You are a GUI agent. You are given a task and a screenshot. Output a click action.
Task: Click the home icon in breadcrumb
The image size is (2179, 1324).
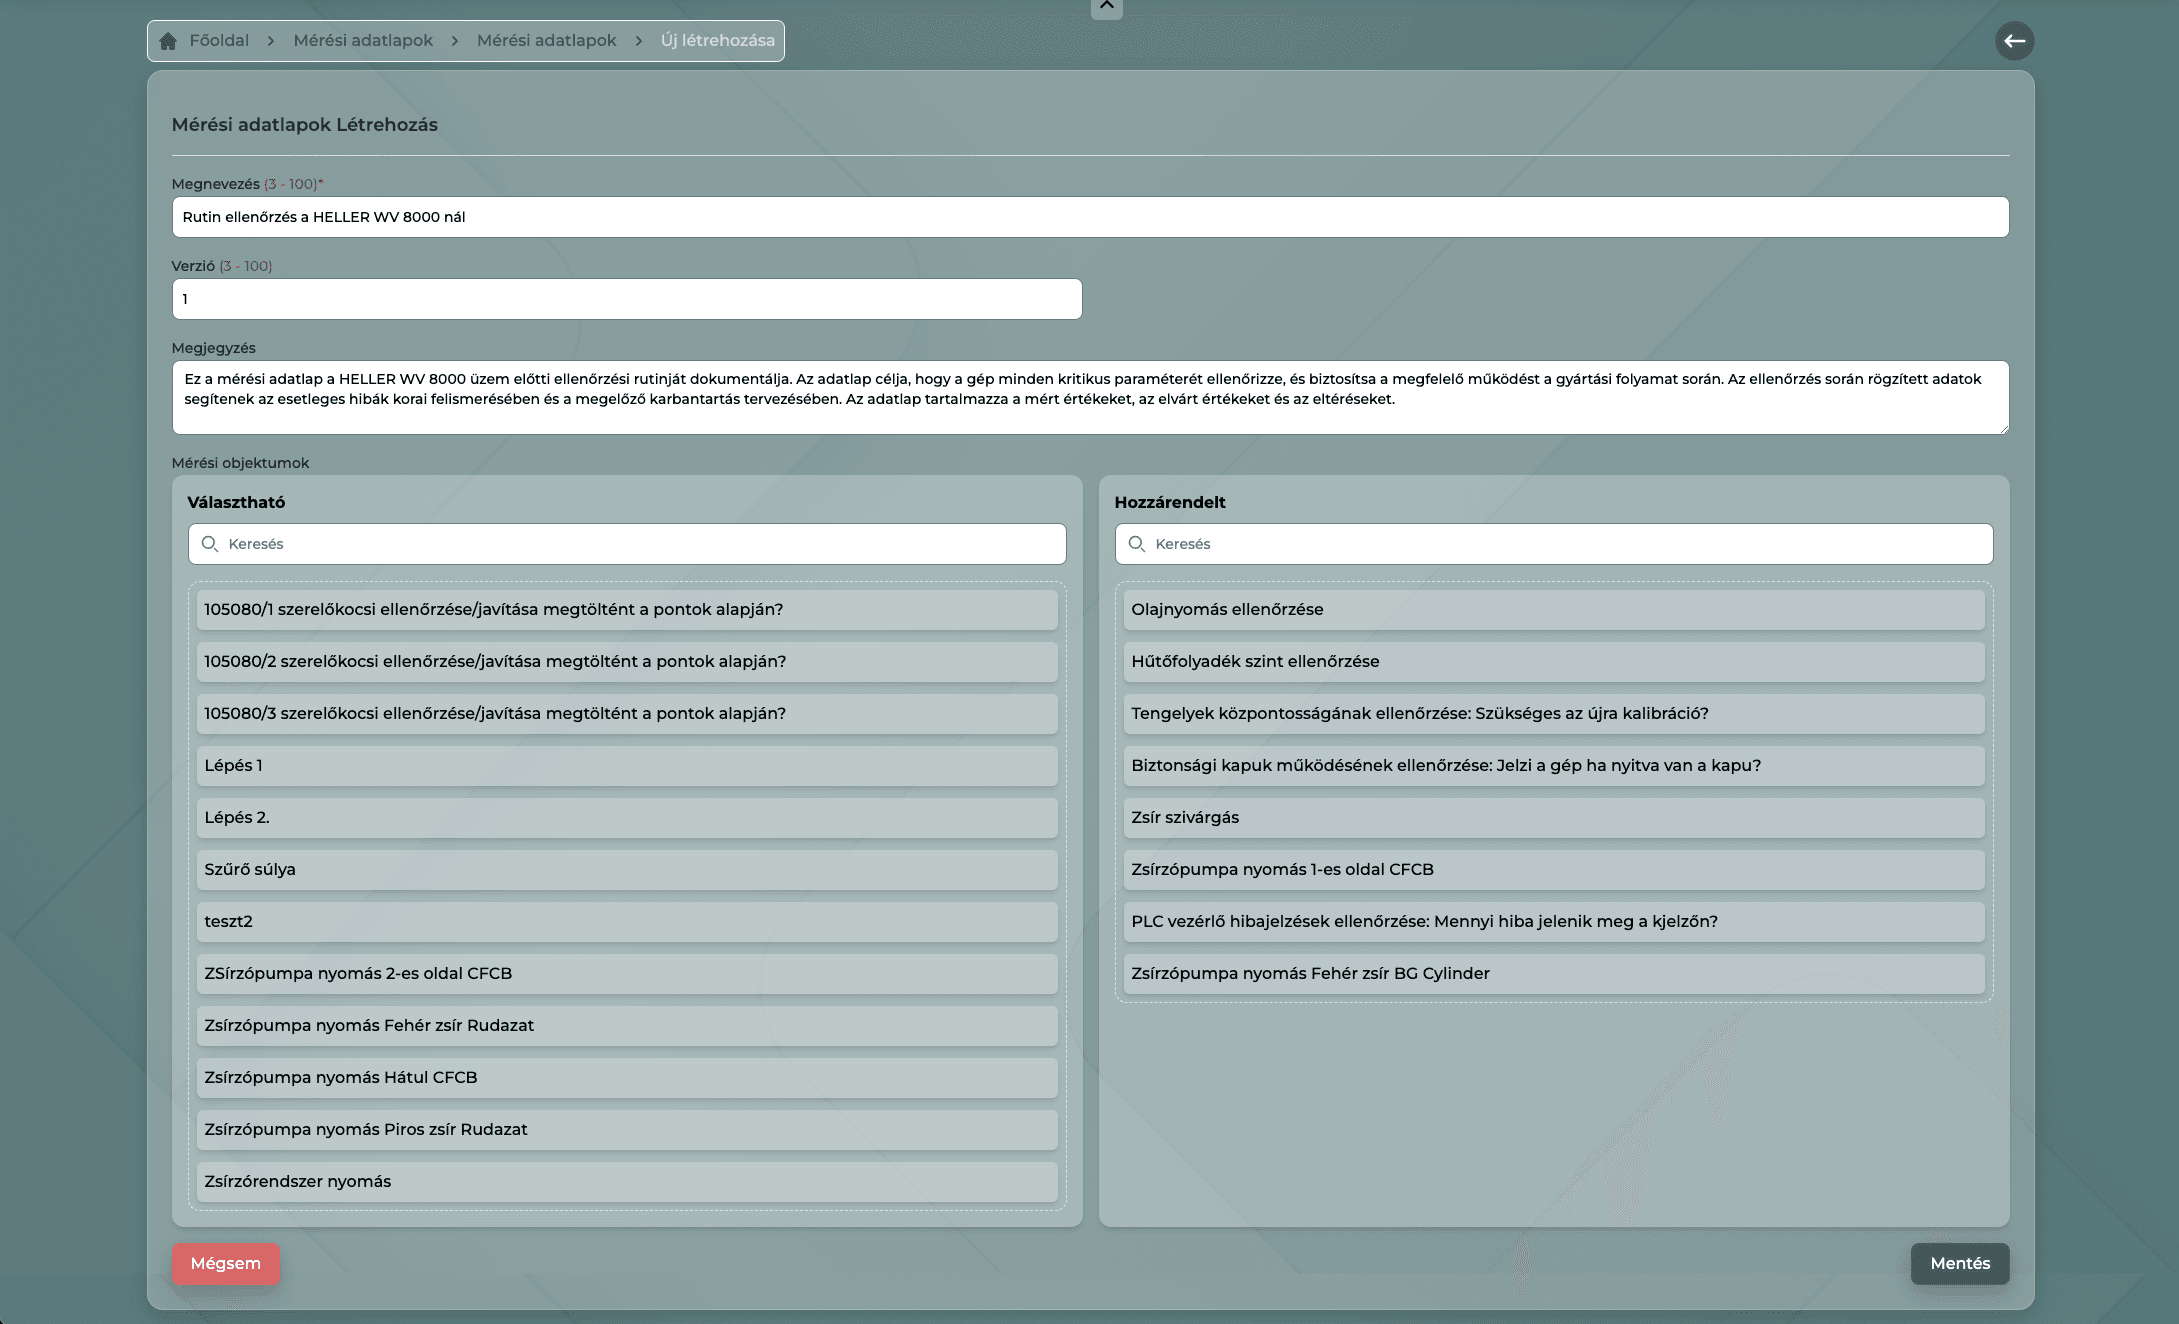pyautogui.click(x=168, y=41)
